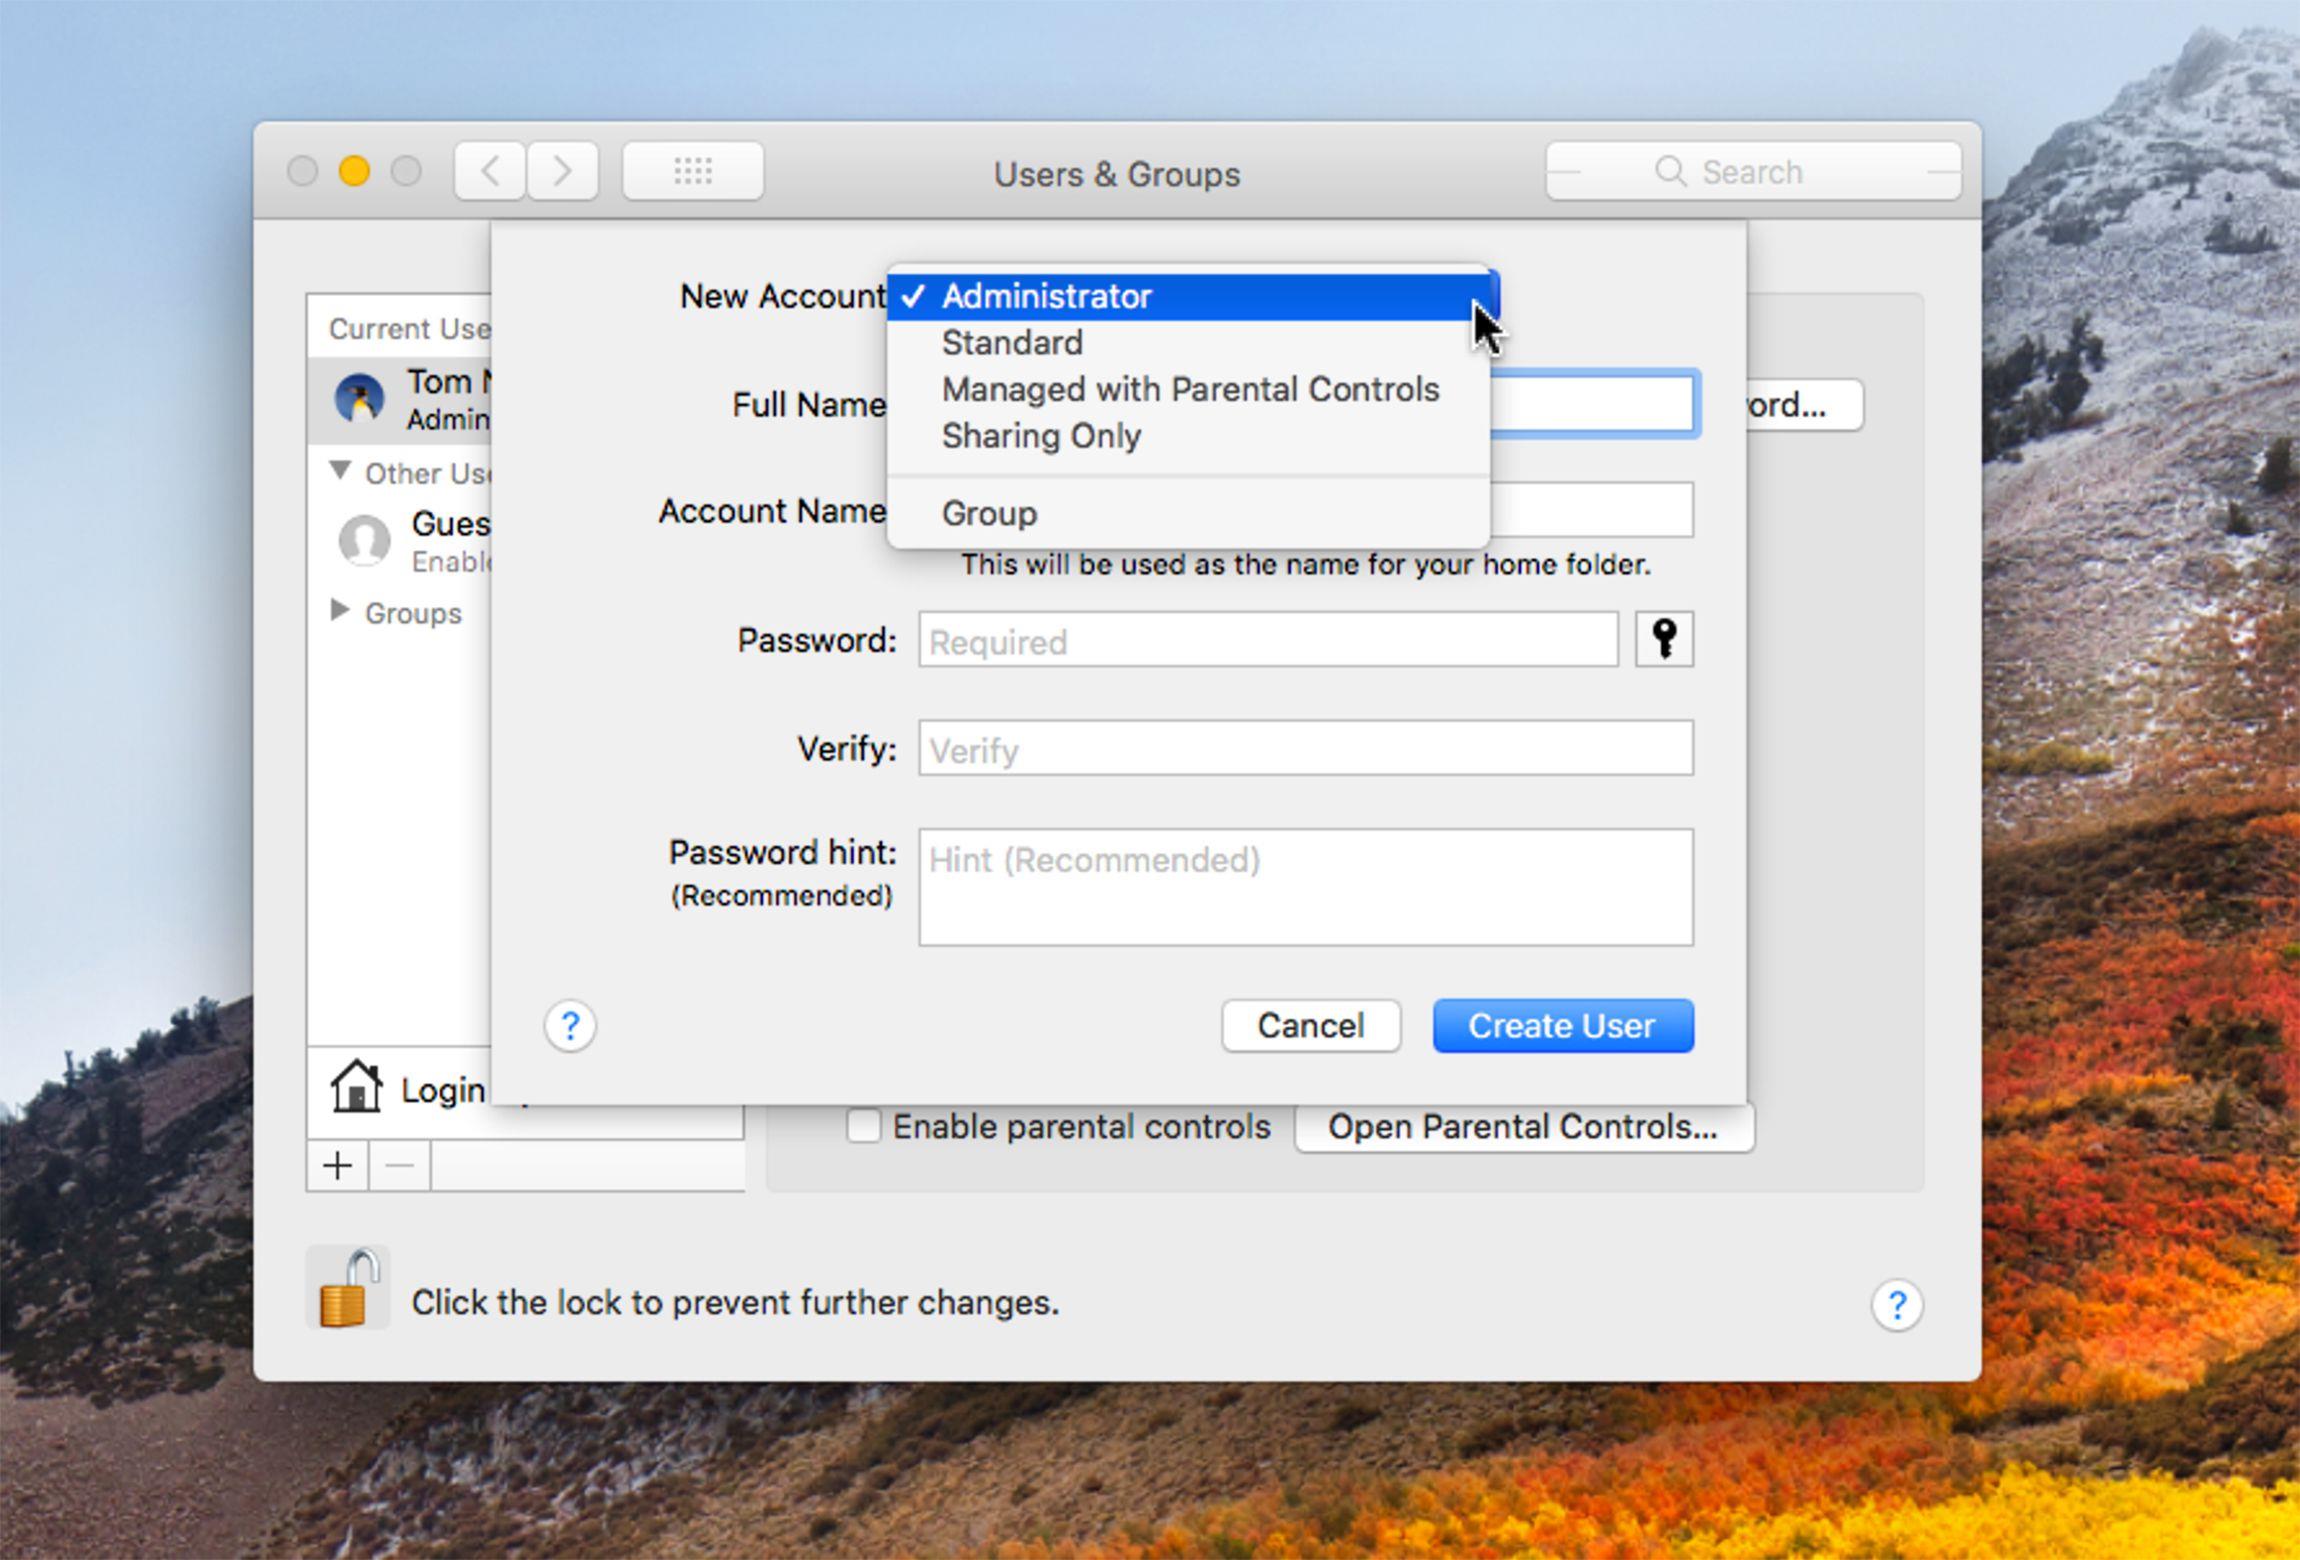Image resolution: width=2300 pixels, height=1560 pixels.
Task: Click the window's bottom-right help icon
Action: point(1897,1305)
